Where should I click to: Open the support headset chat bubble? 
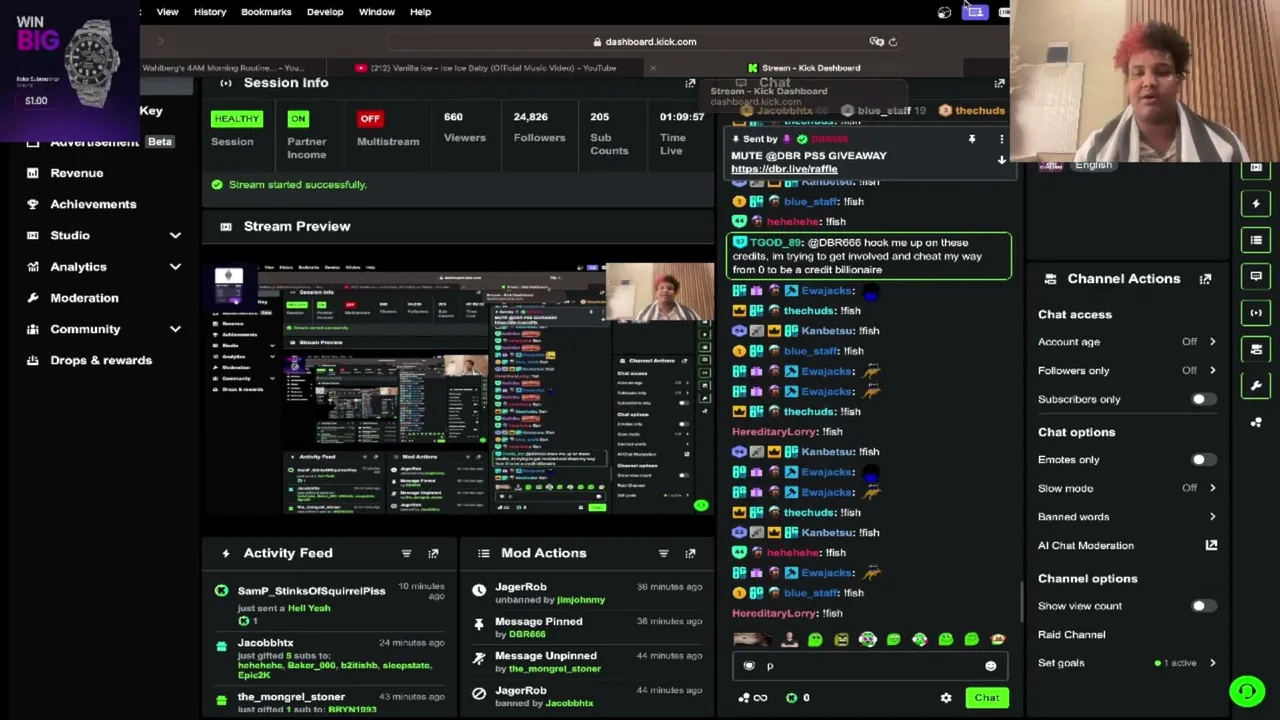click(x=1247, y=691)
